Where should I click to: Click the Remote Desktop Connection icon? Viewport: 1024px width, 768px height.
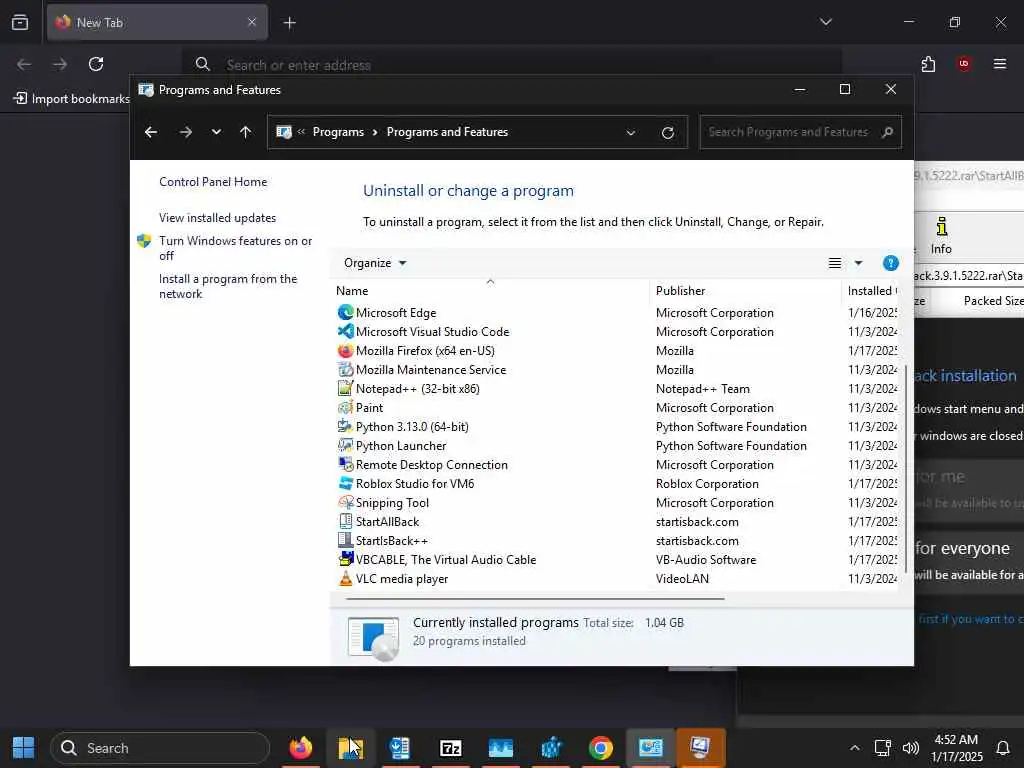pos(345,464)
